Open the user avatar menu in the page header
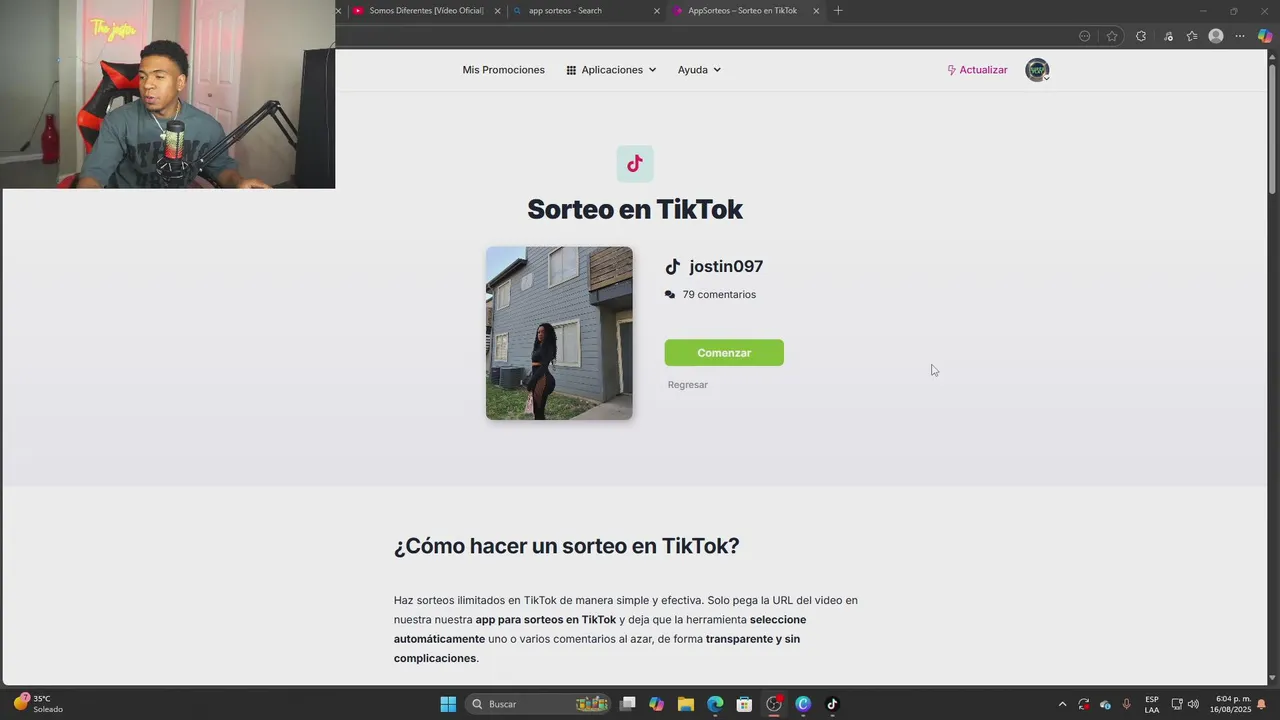This screenshot has height=720, width=1280. click(x=1037, y=70)
